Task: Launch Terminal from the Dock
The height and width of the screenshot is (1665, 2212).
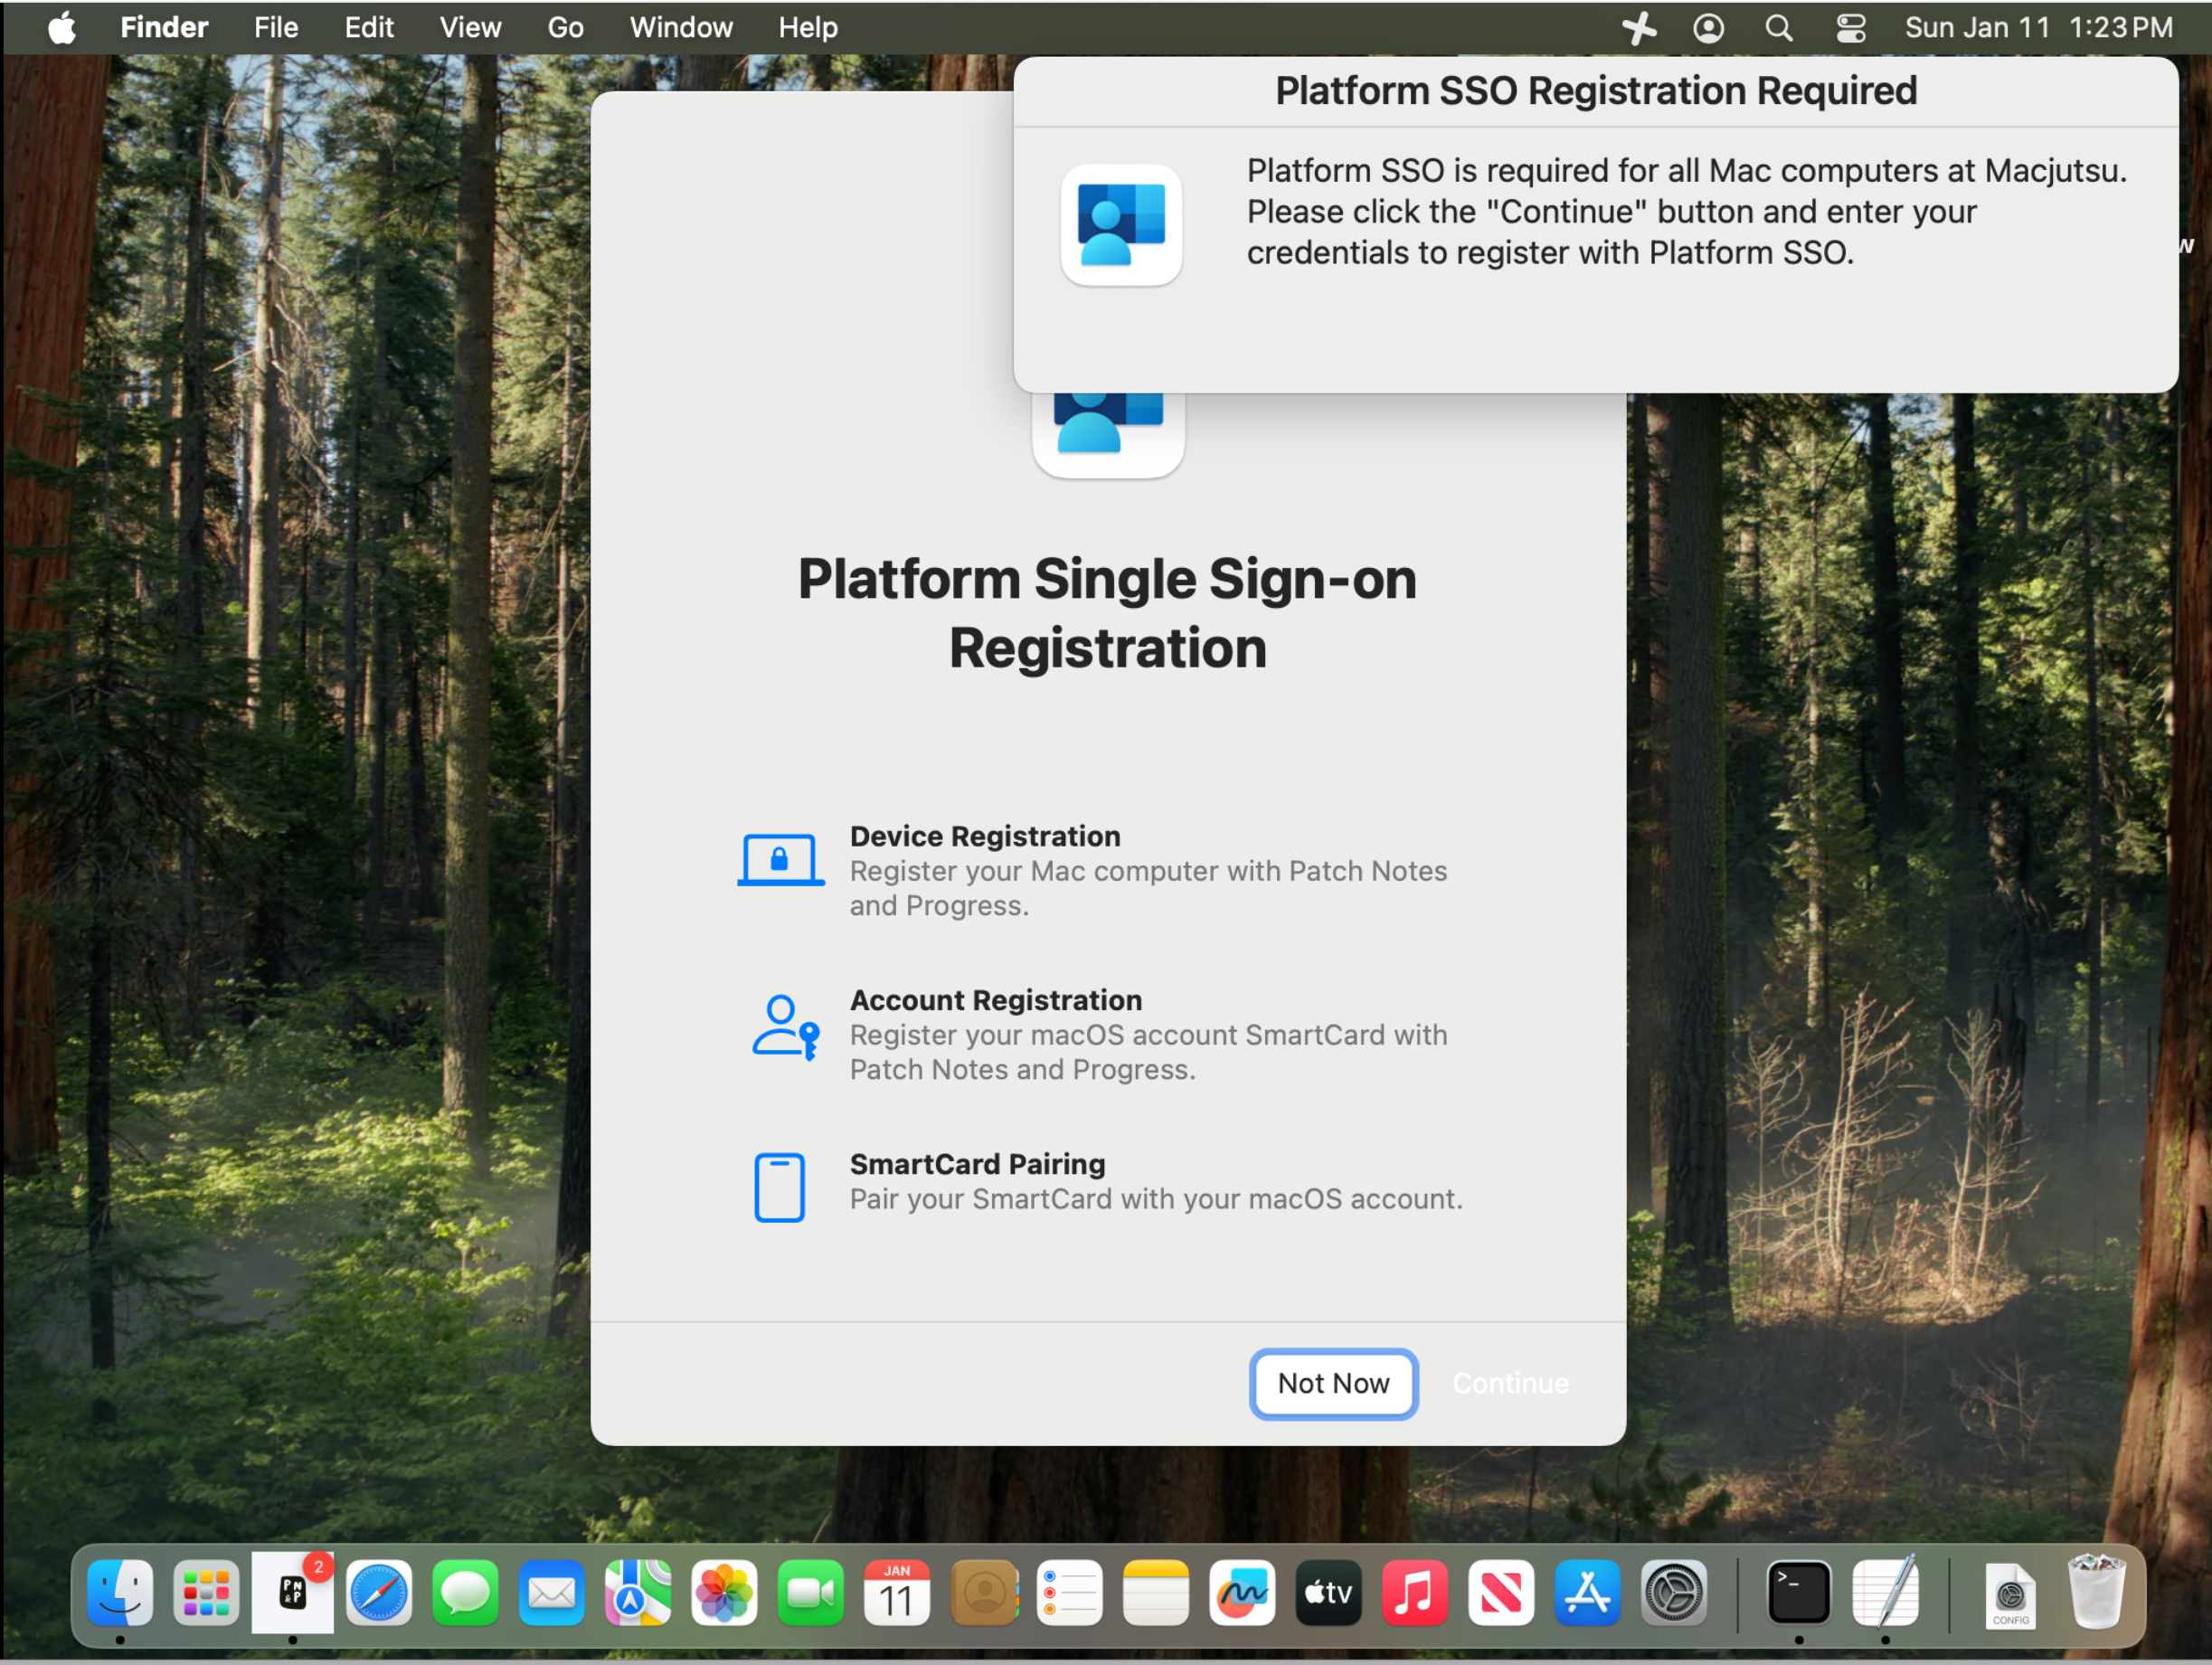Action: (1797, 1591)
